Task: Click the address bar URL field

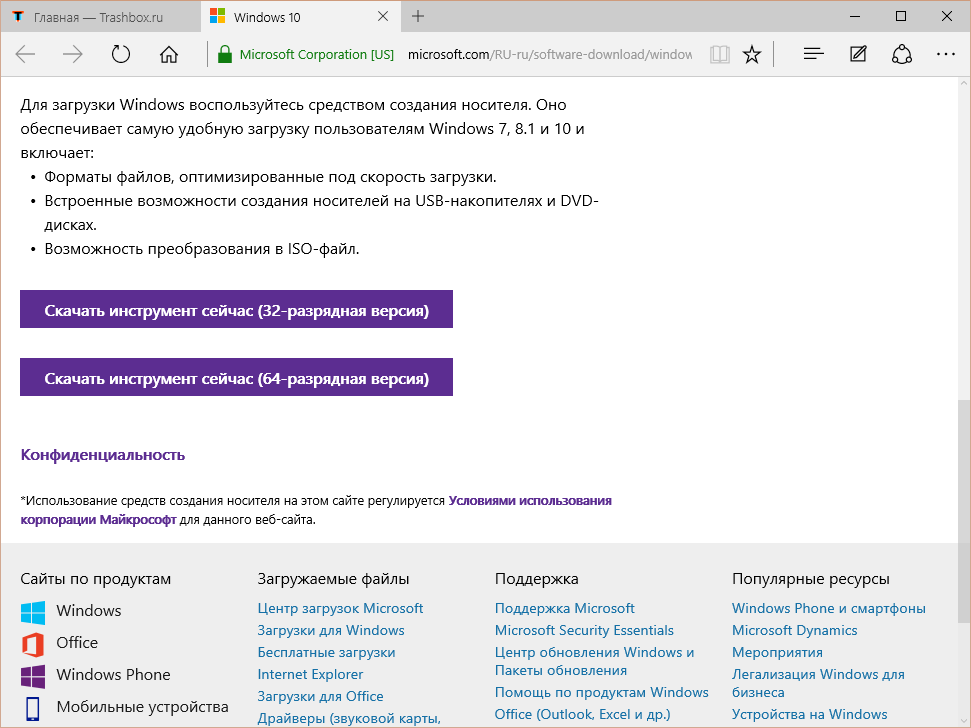Action: pyautogui.click(x=549, y=54)
